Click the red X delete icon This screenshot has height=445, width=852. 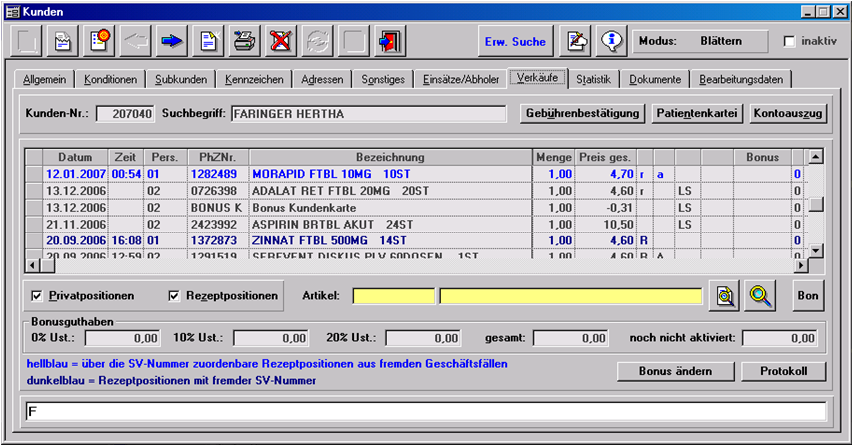point(281,42)
